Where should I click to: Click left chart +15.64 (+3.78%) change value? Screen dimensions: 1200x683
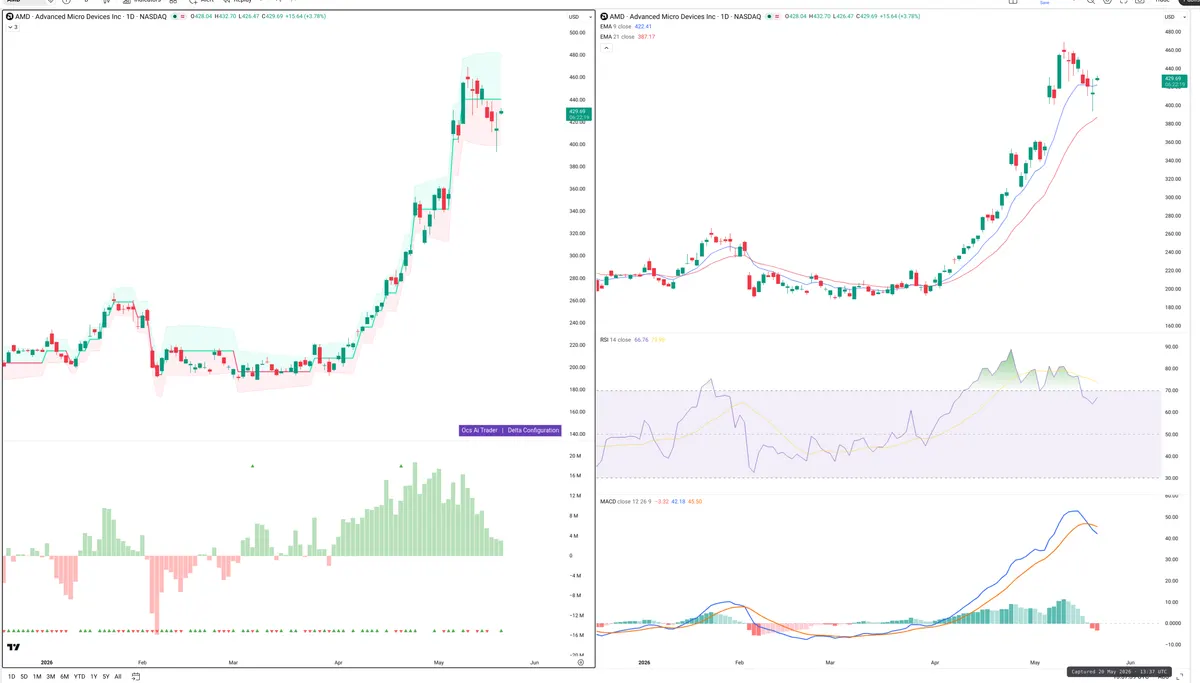click(305, 17)
